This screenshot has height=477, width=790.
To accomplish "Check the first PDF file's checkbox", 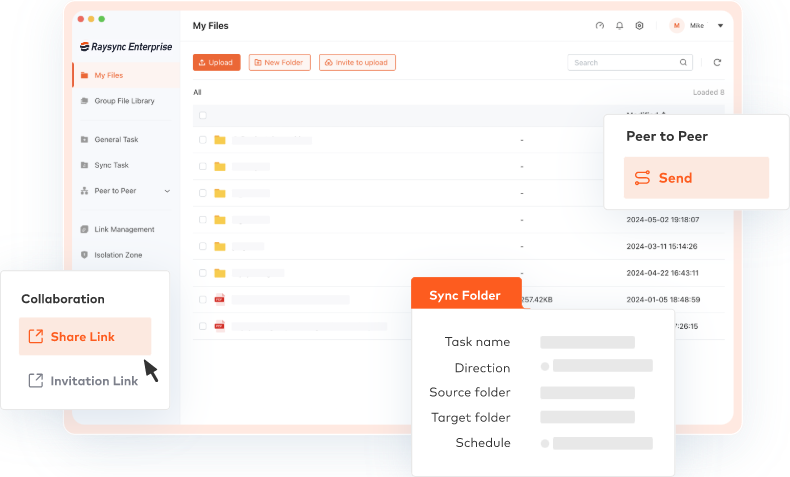I will (202, 299).
